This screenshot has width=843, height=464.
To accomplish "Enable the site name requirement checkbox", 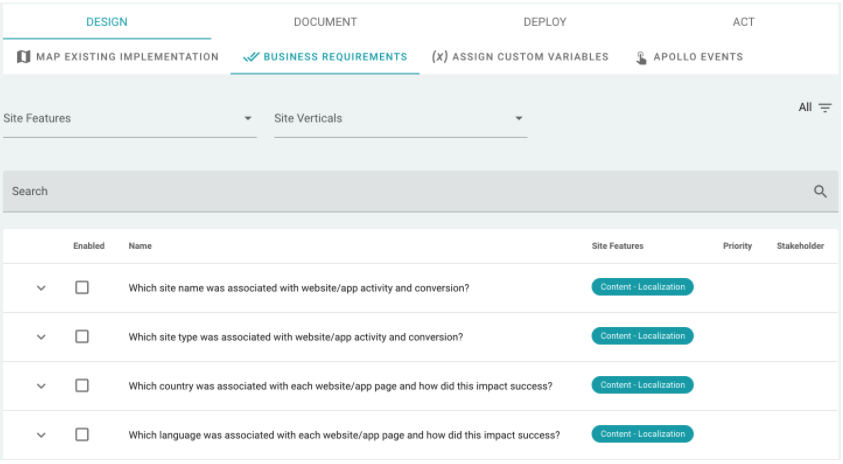I will pyautogui.click(x=82, y=288).
